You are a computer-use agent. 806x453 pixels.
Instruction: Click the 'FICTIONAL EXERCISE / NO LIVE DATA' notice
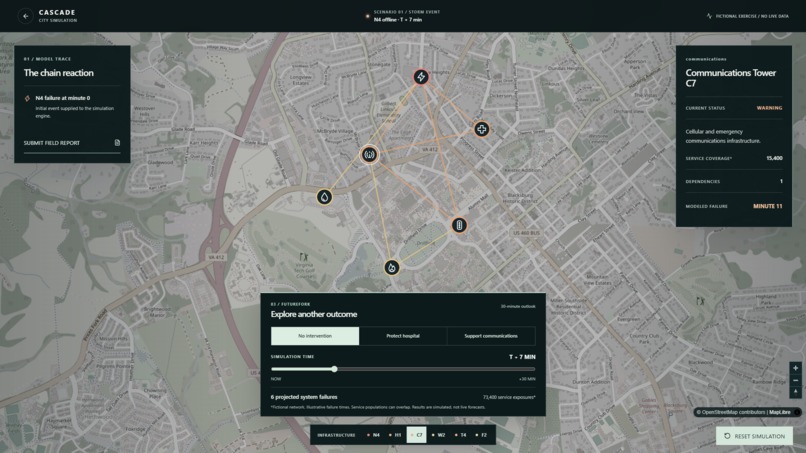(x=752, y=16)
